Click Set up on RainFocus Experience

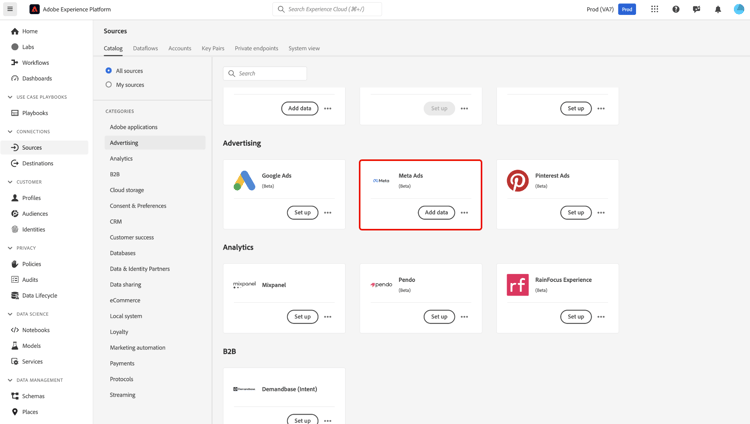coord(576,317)
